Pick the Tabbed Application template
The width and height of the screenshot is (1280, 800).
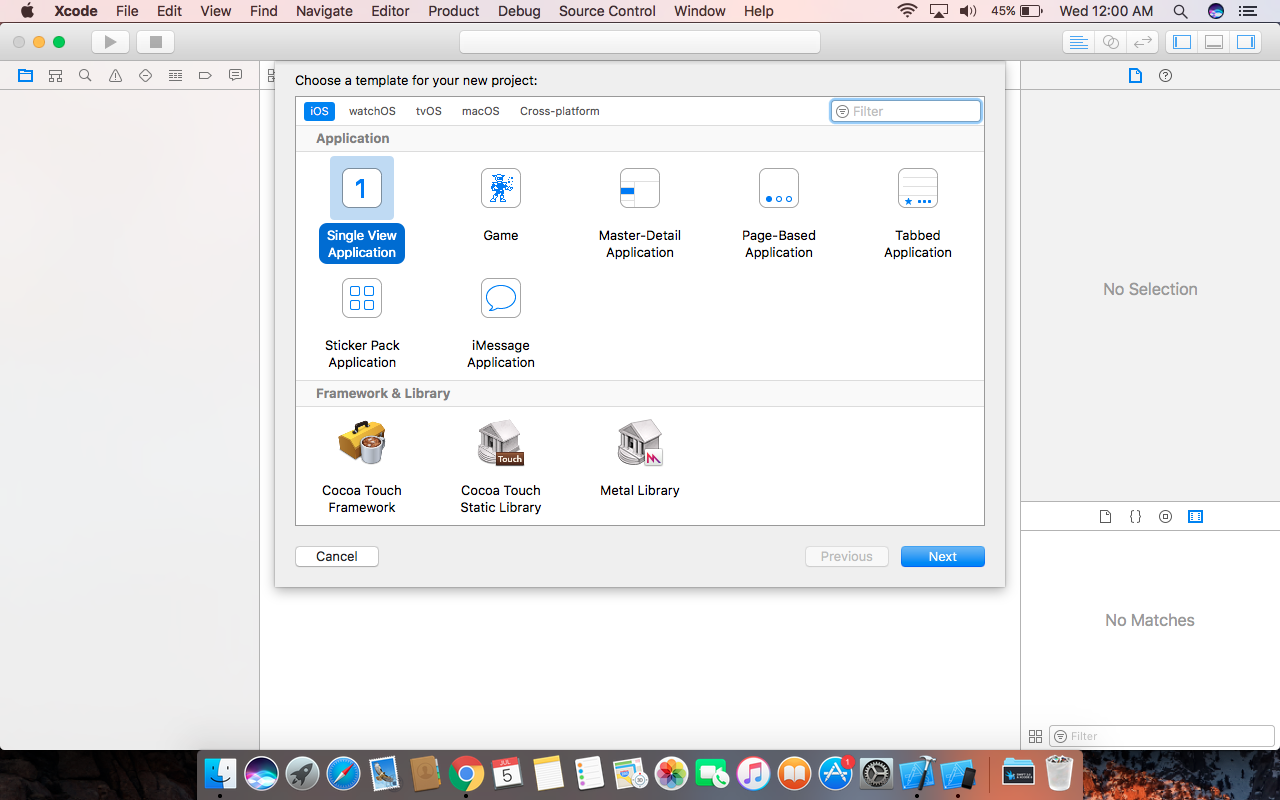point(917,189)
